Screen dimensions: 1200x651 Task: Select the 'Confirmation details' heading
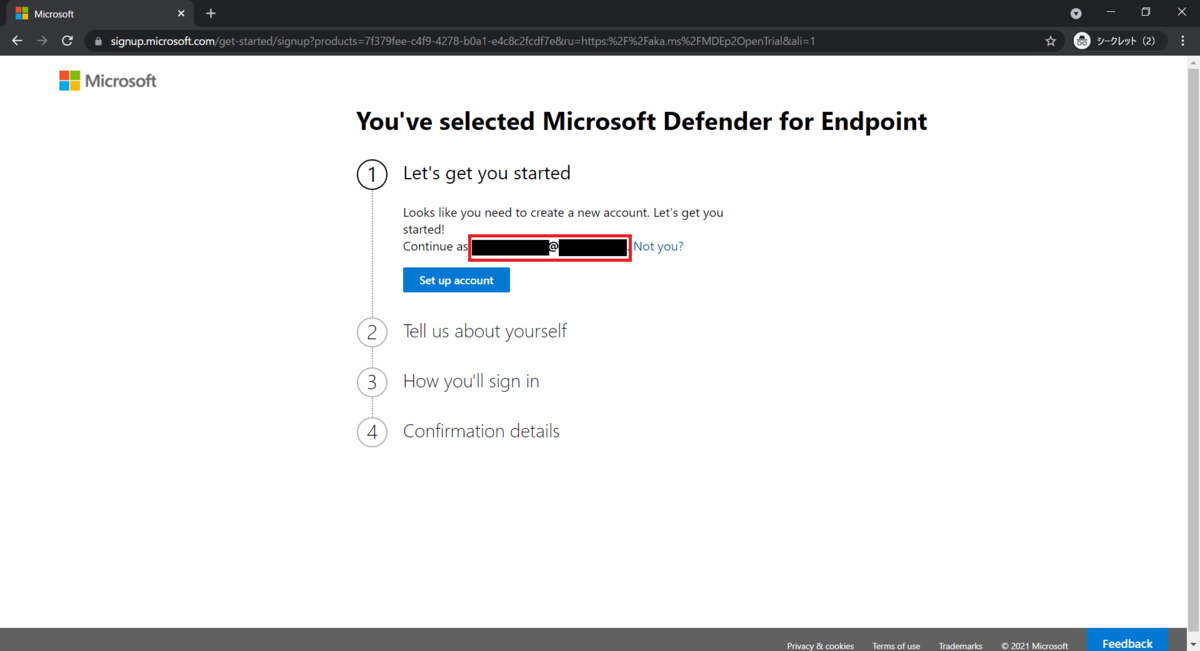pos(481,431)
